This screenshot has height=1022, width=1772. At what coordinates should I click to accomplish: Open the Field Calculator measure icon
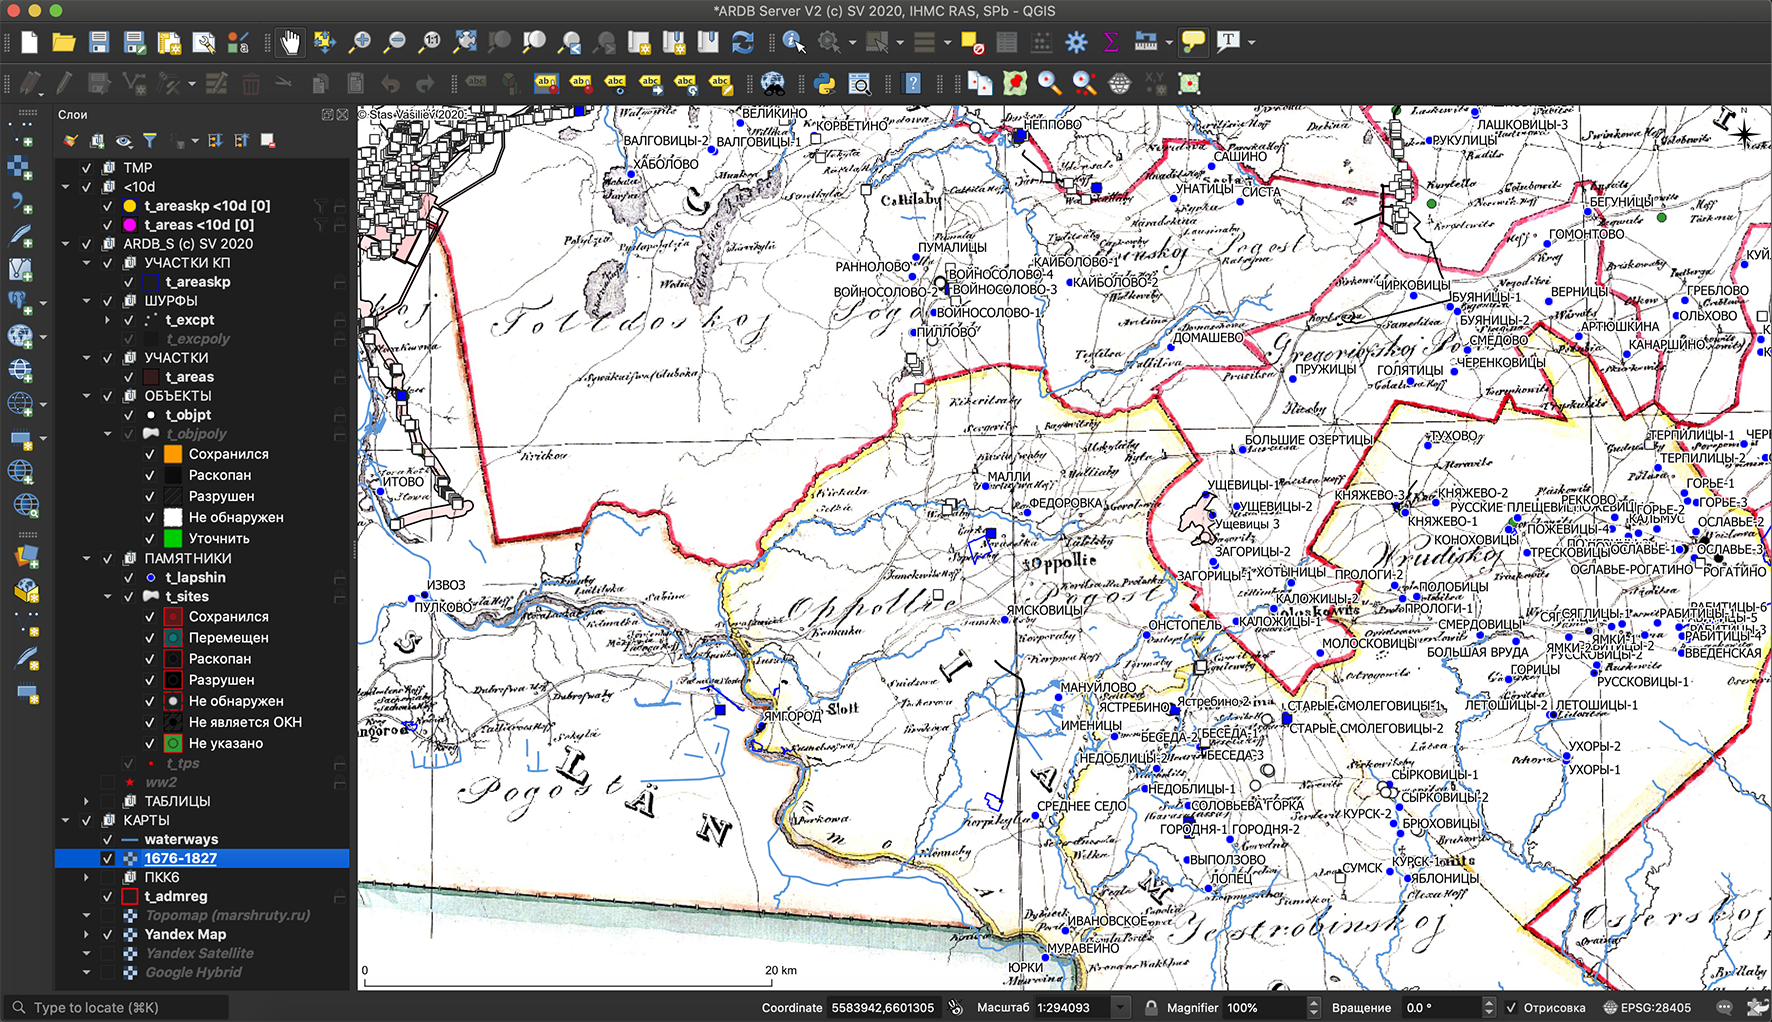1145,42
